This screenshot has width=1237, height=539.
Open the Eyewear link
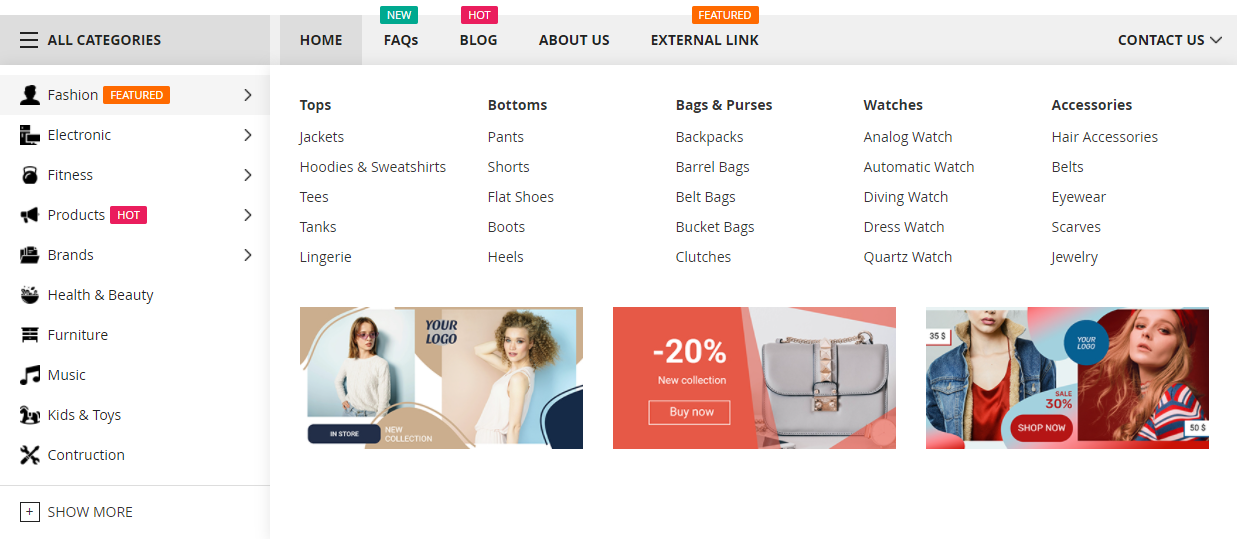click(x=1079, y=197)
